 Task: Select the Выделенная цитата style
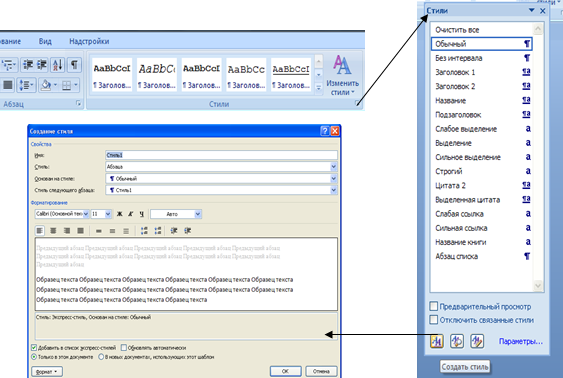pos(481,200)
